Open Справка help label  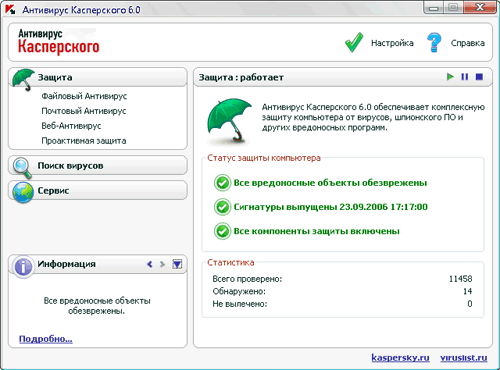tap(468, 43)
